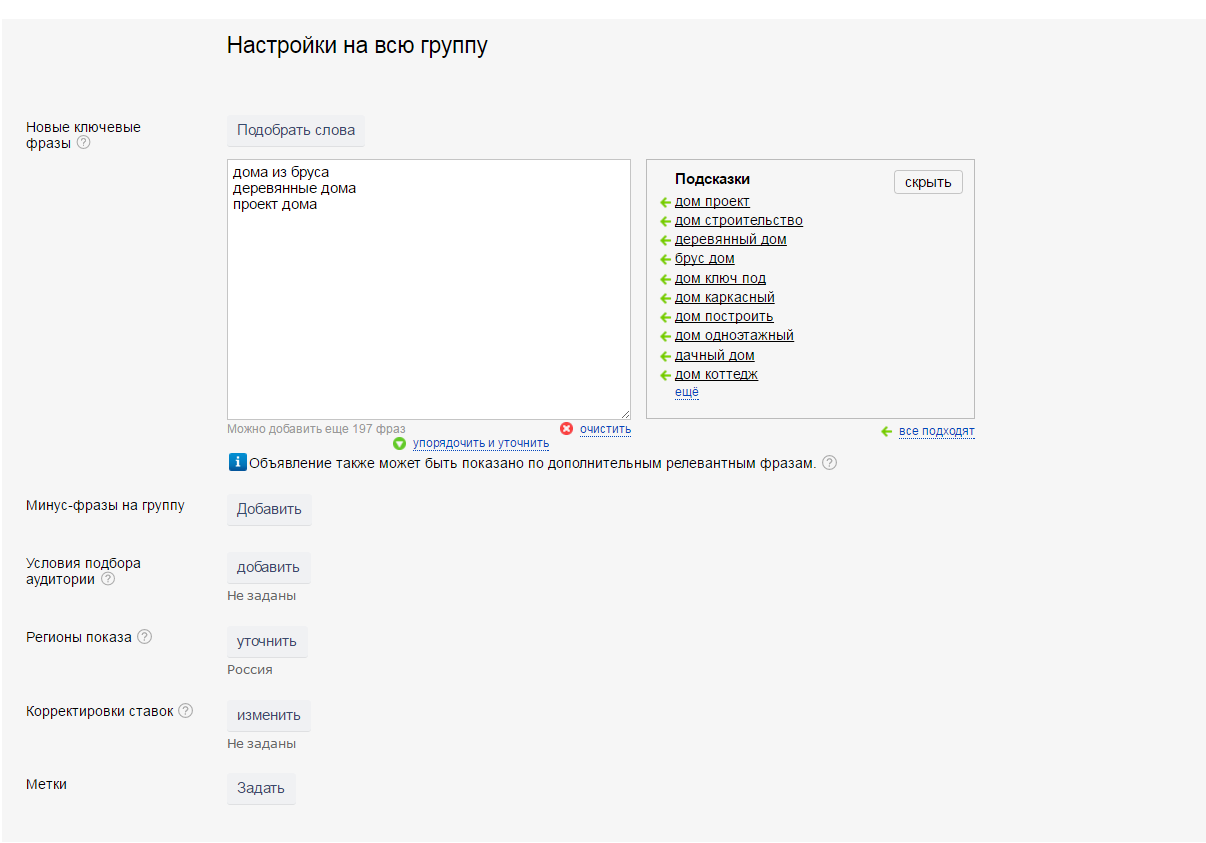Hide suggestions with the 'скрыть' button
Image resolution: width=1206 pixels, height=843 pixels.
pyautogui.click(x=927, y=182)
